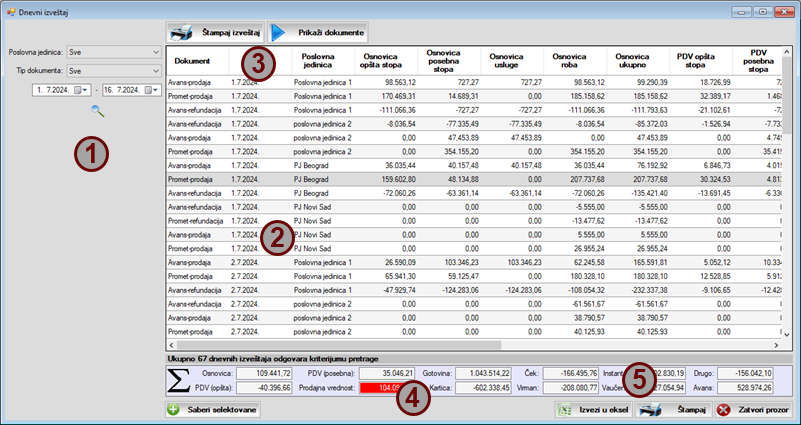Image resolution: width=801 pixels, height=425 pixels.
Task: Click the Excel icon on Izvezi u eksel
Action: pyautogui.click(x=564, y=410)
